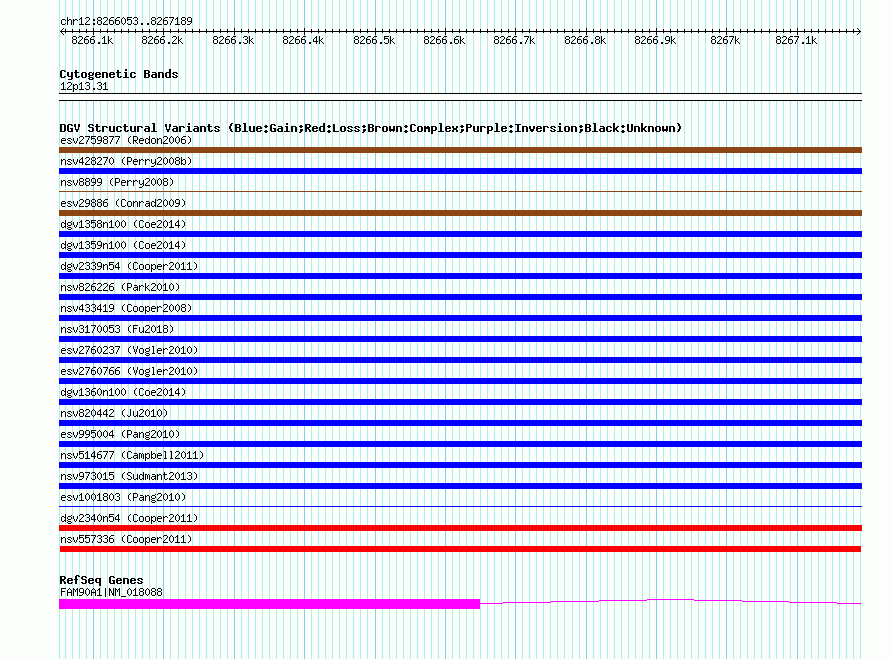Click the 8267k ruler tick label
The height and width of the screenshot is (659, 890).
[725, 40]
